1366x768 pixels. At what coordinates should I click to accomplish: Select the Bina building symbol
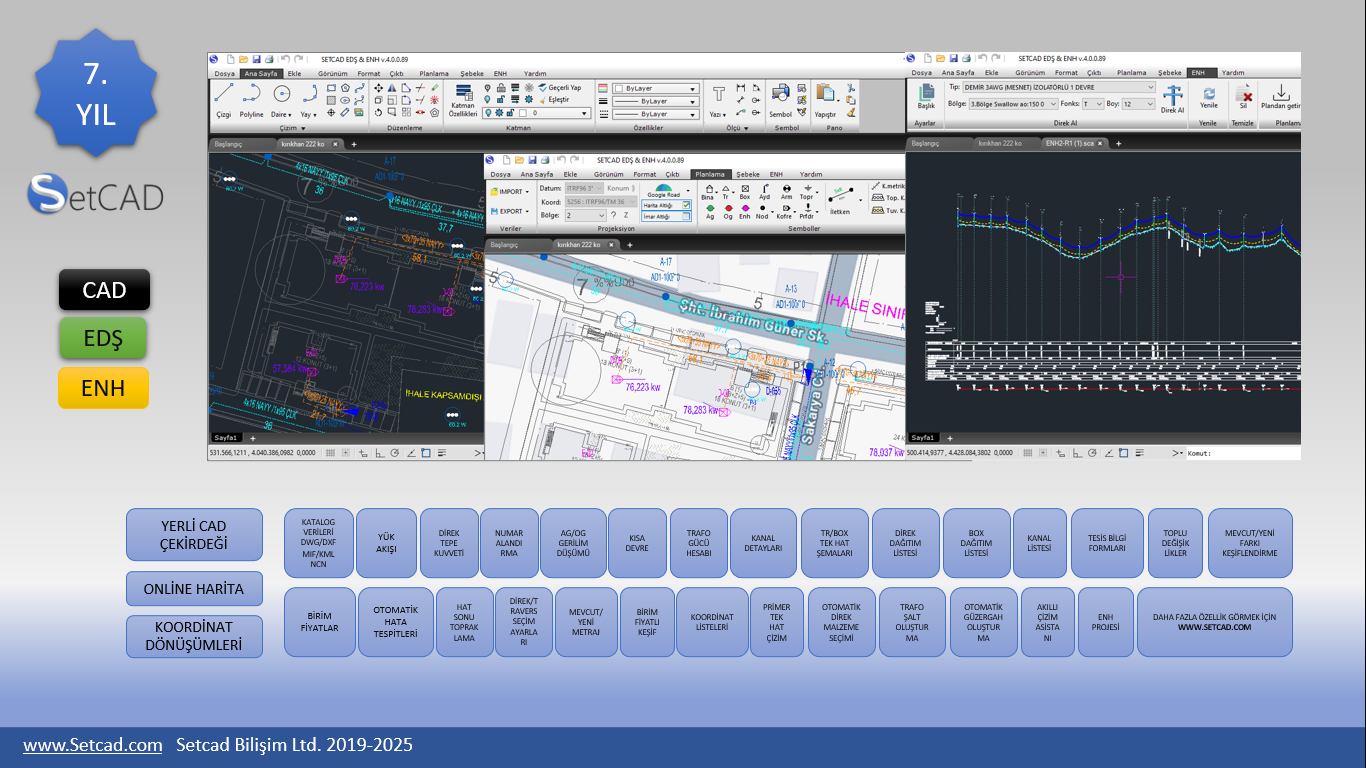click(708, 191)
